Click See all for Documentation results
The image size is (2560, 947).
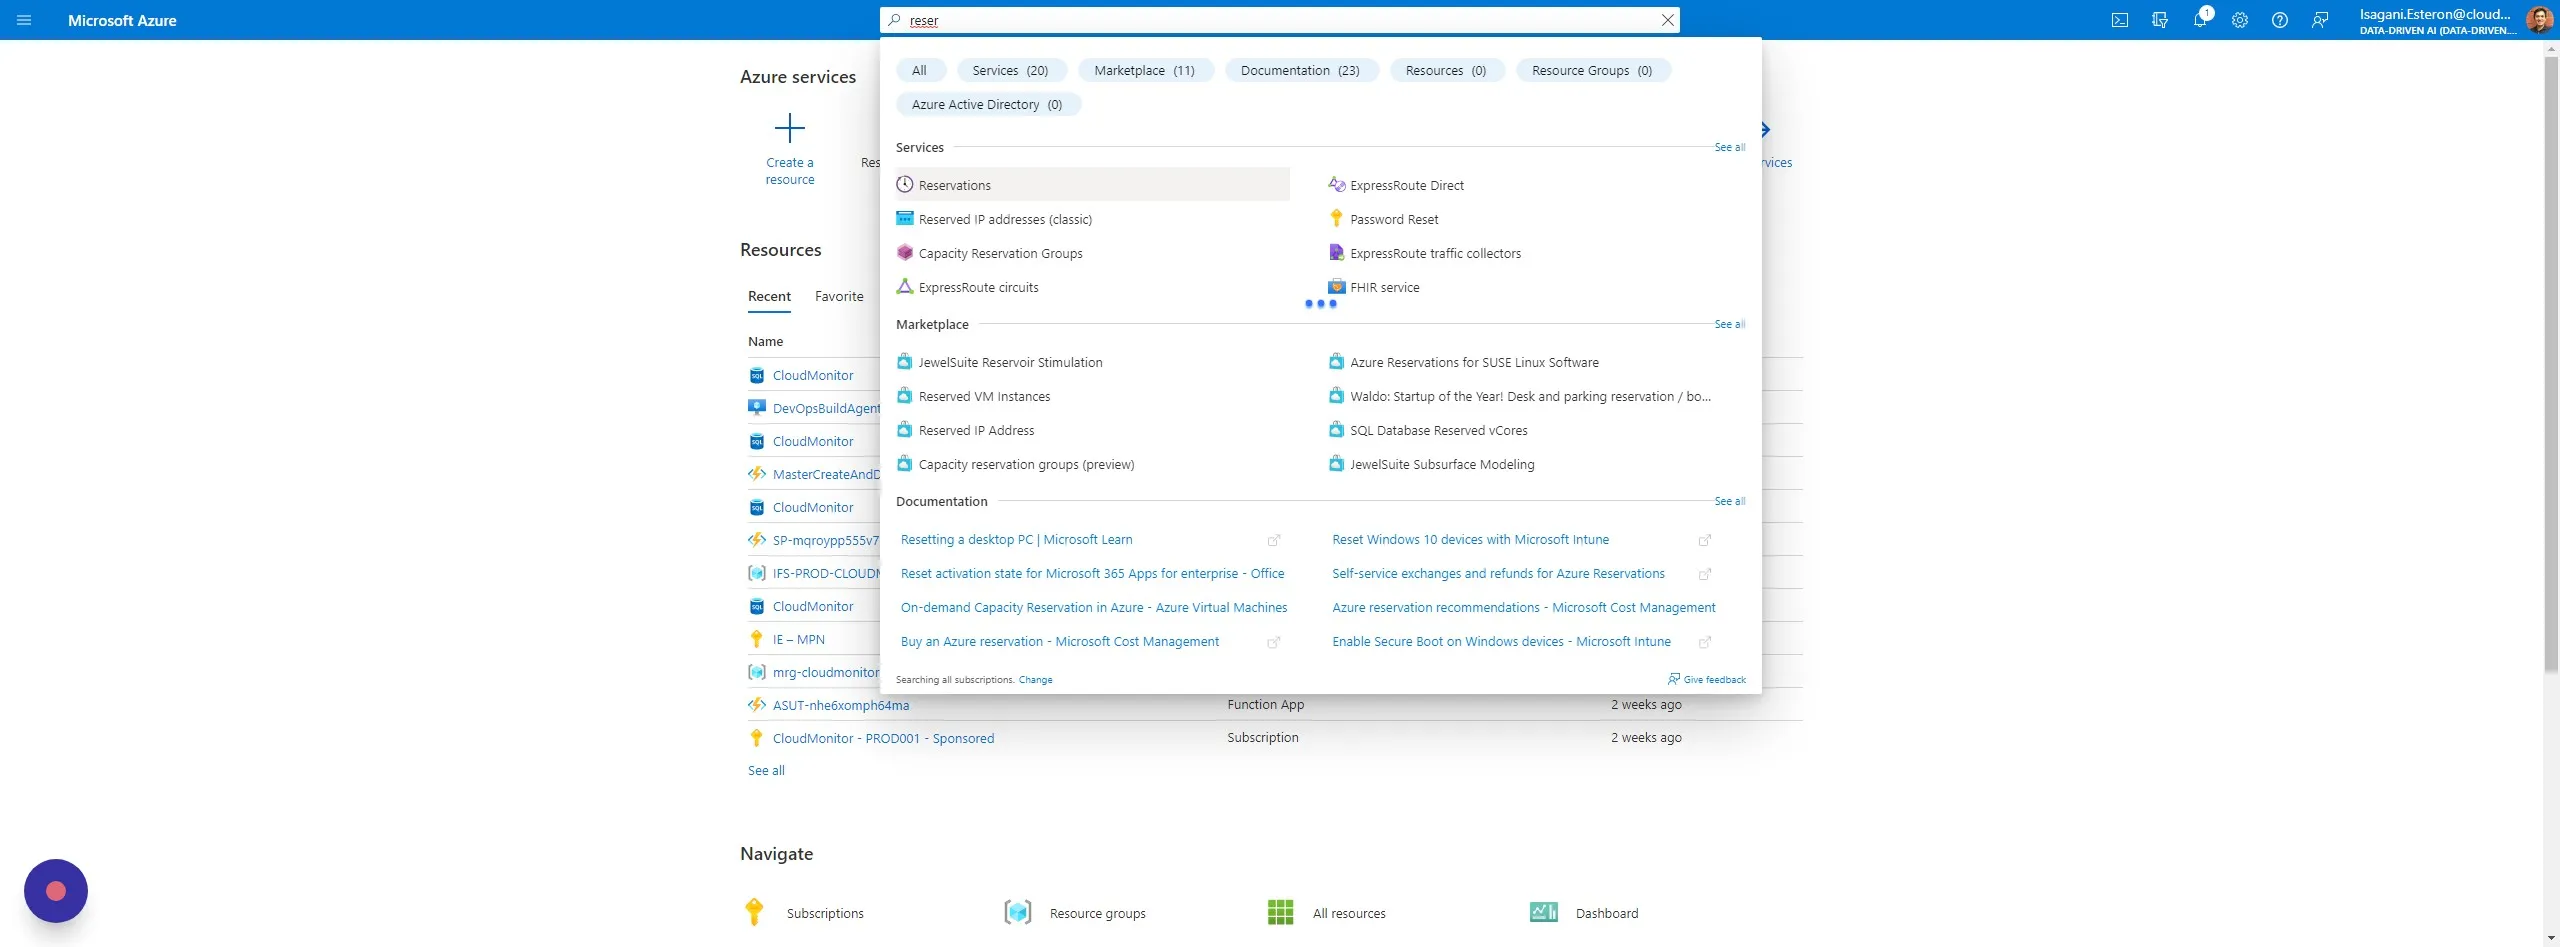[1729, 501]
